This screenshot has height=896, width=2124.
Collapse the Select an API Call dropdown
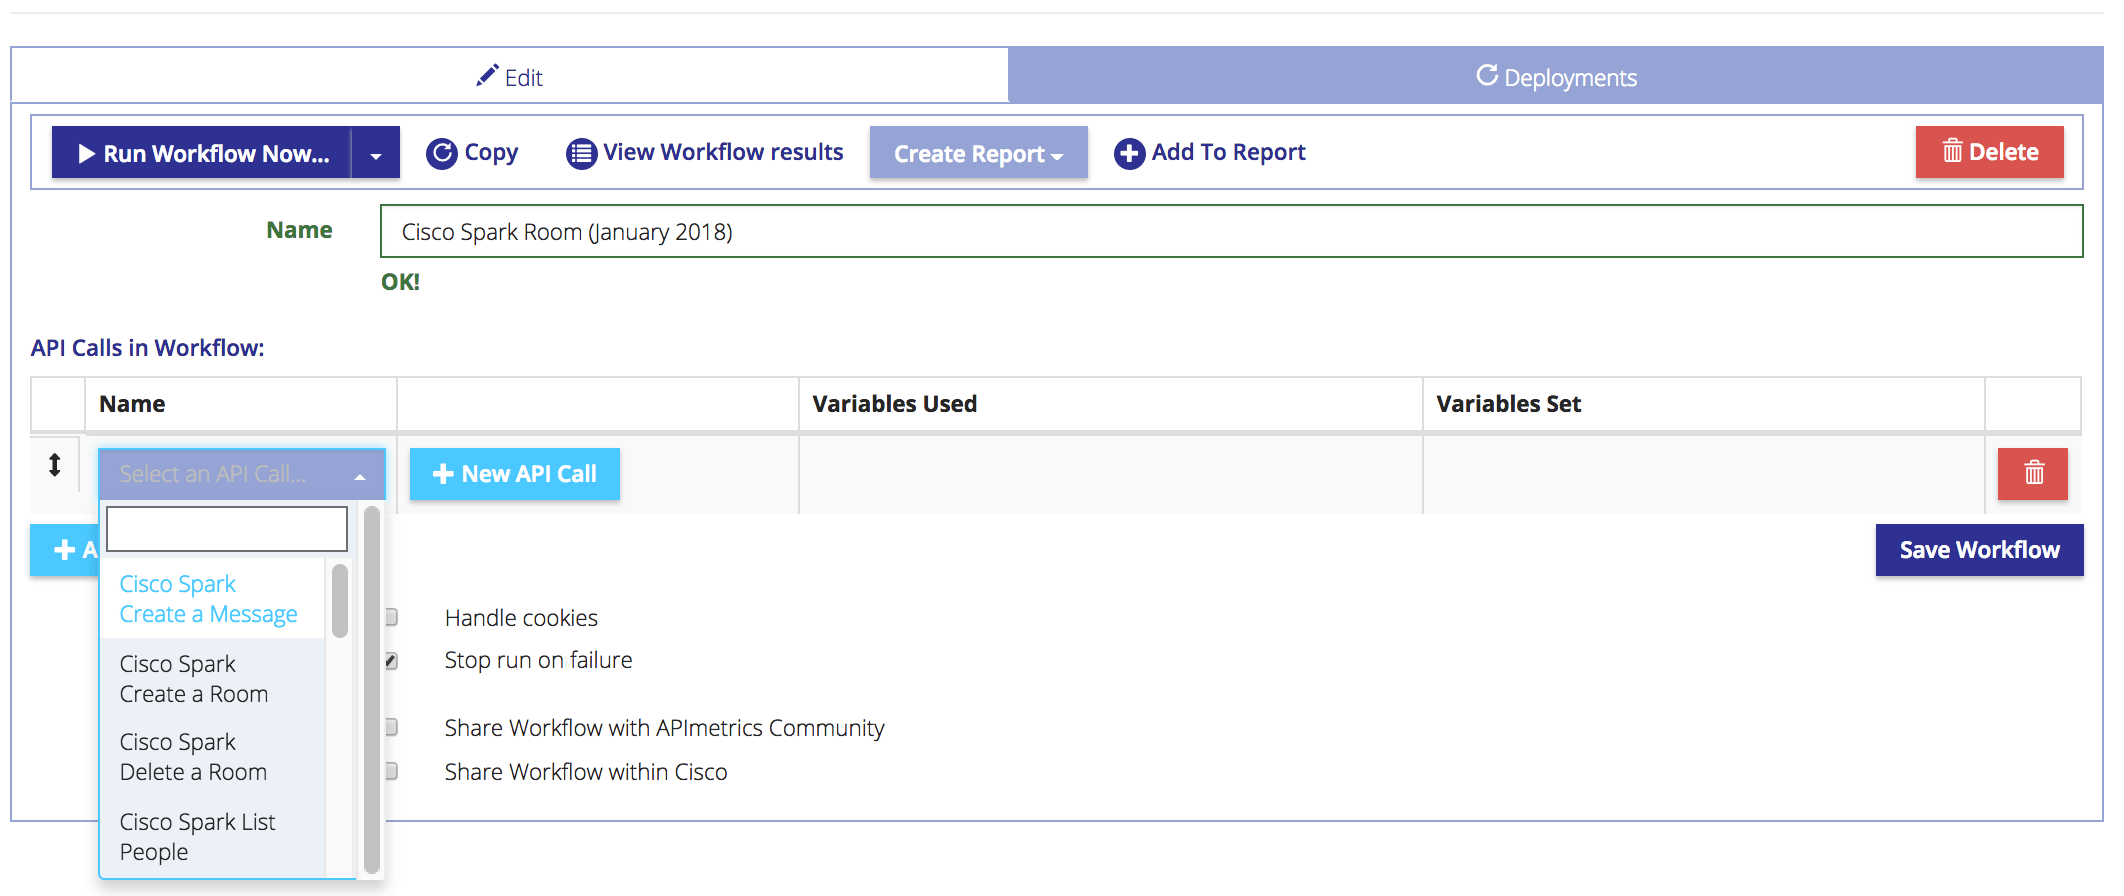click(241, 474)
